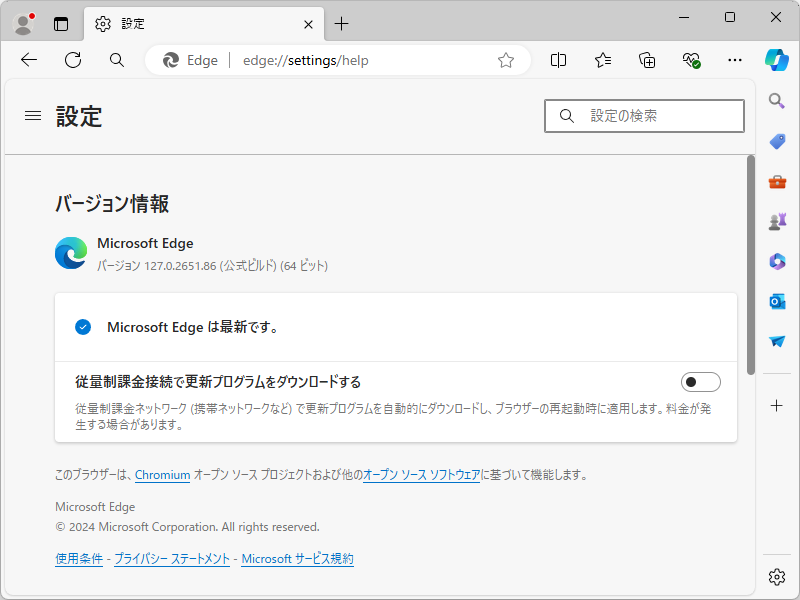800x600 pixels.
Task: Open Drop in the sidebar
Action: pyautogui.click(x=776, y=341)
